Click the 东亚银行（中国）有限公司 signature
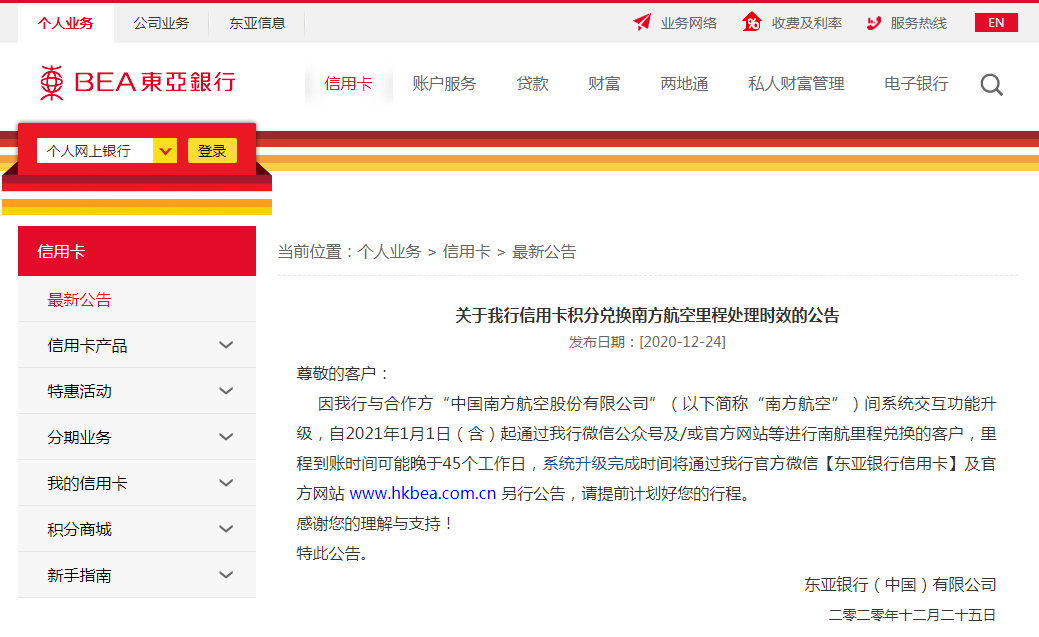 (x=900, y=585)
